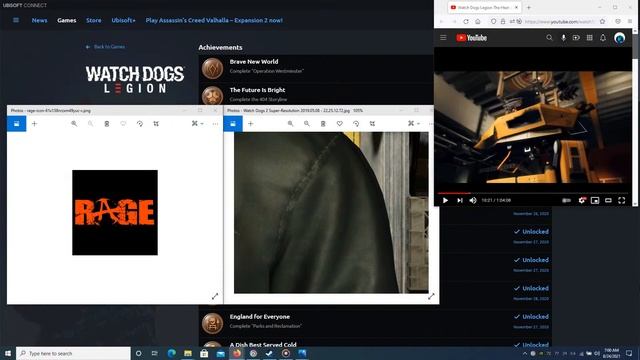Image resolution: width=640 pixels, height=360 pixels.
Task: Select the England for Everyone achievement
Action: [375, 322]
